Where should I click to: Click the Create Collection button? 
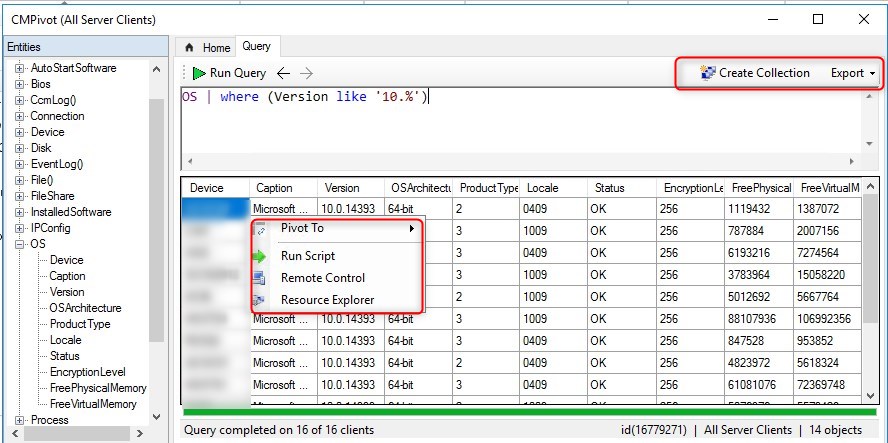tap(755, 73)
